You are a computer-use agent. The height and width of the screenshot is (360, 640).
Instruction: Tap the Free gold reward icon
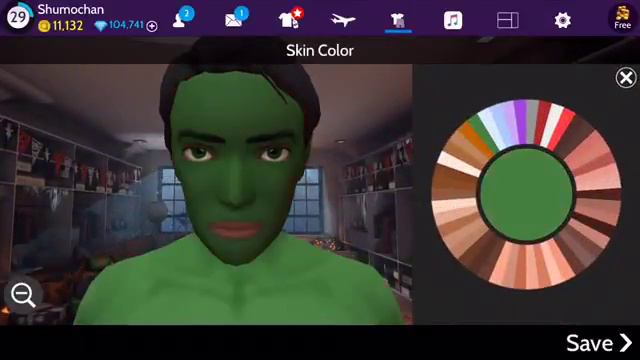(x=622, y=18)
